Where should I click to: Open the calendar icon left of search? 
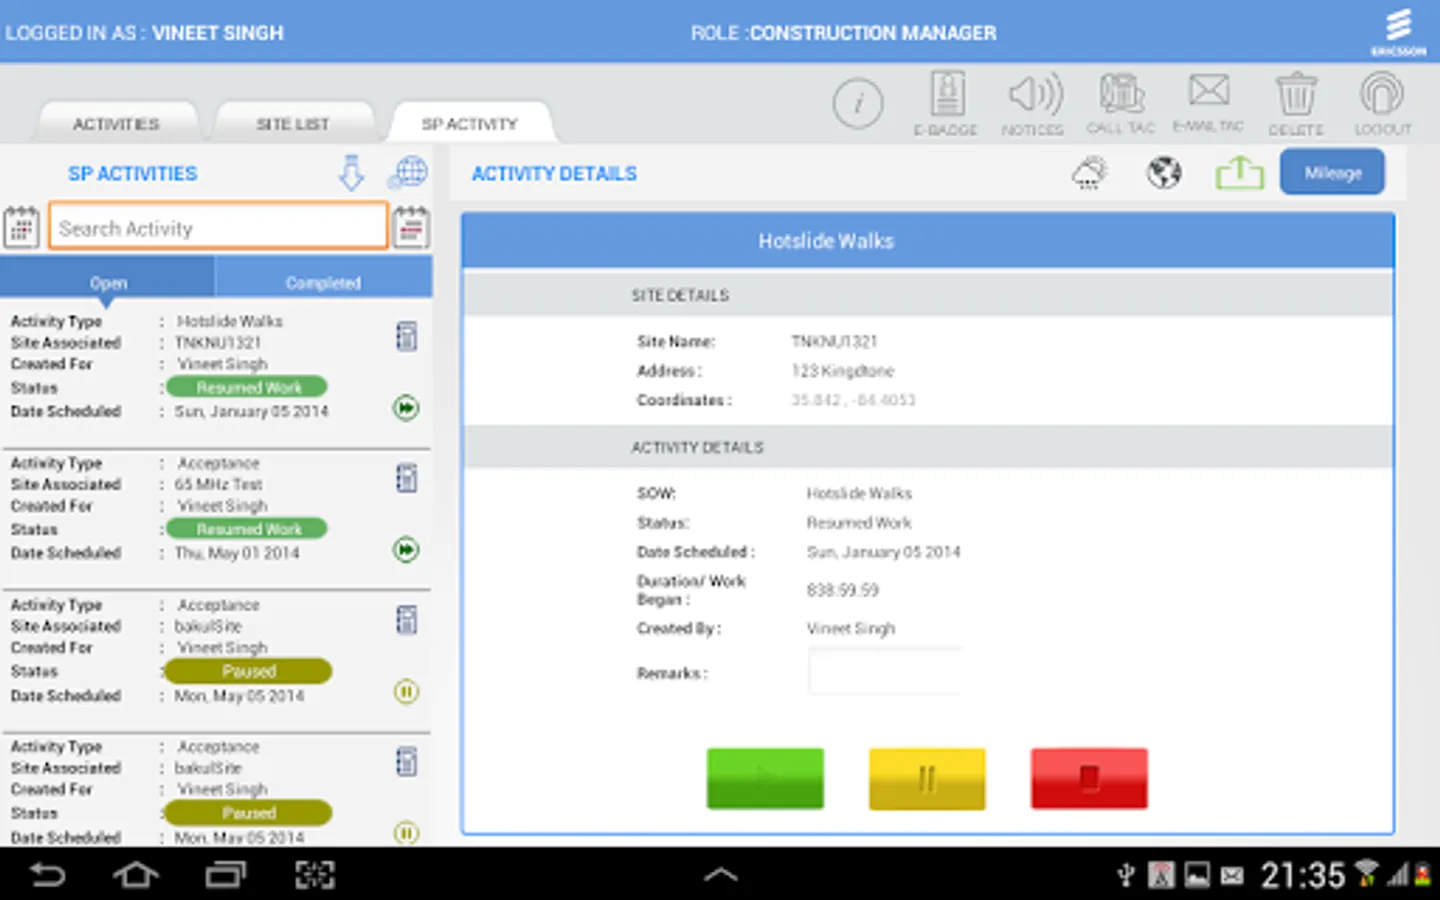point(21,227)
